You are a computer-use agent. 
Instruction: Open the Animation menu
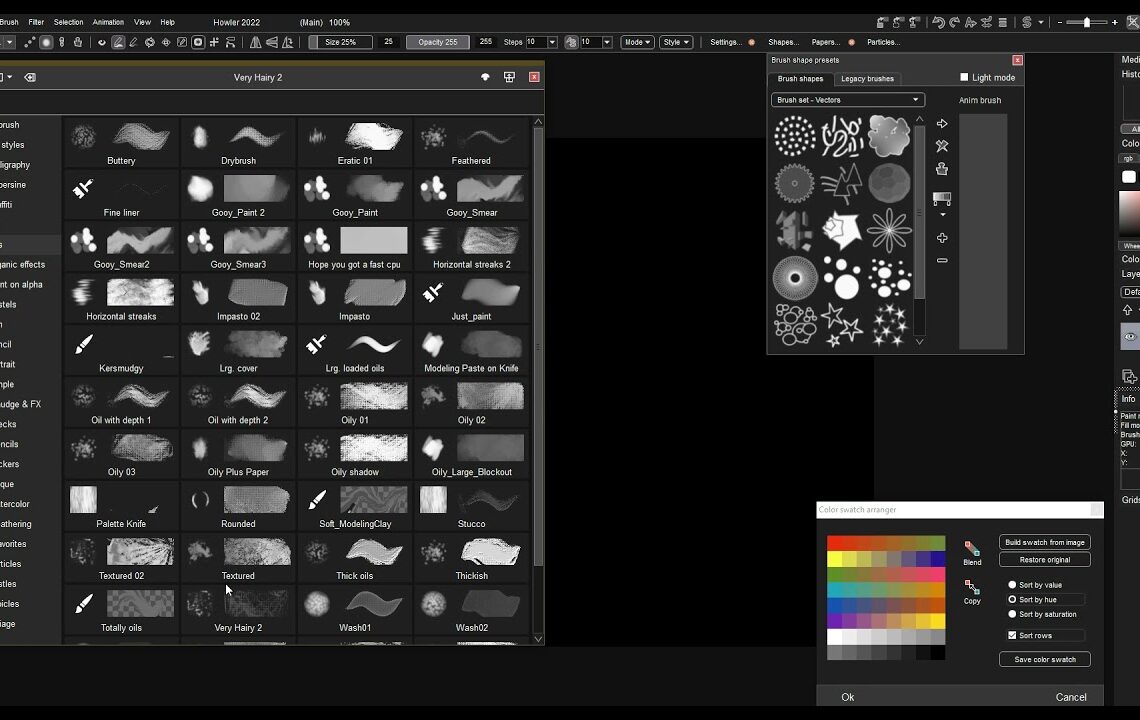click(108, 22)
